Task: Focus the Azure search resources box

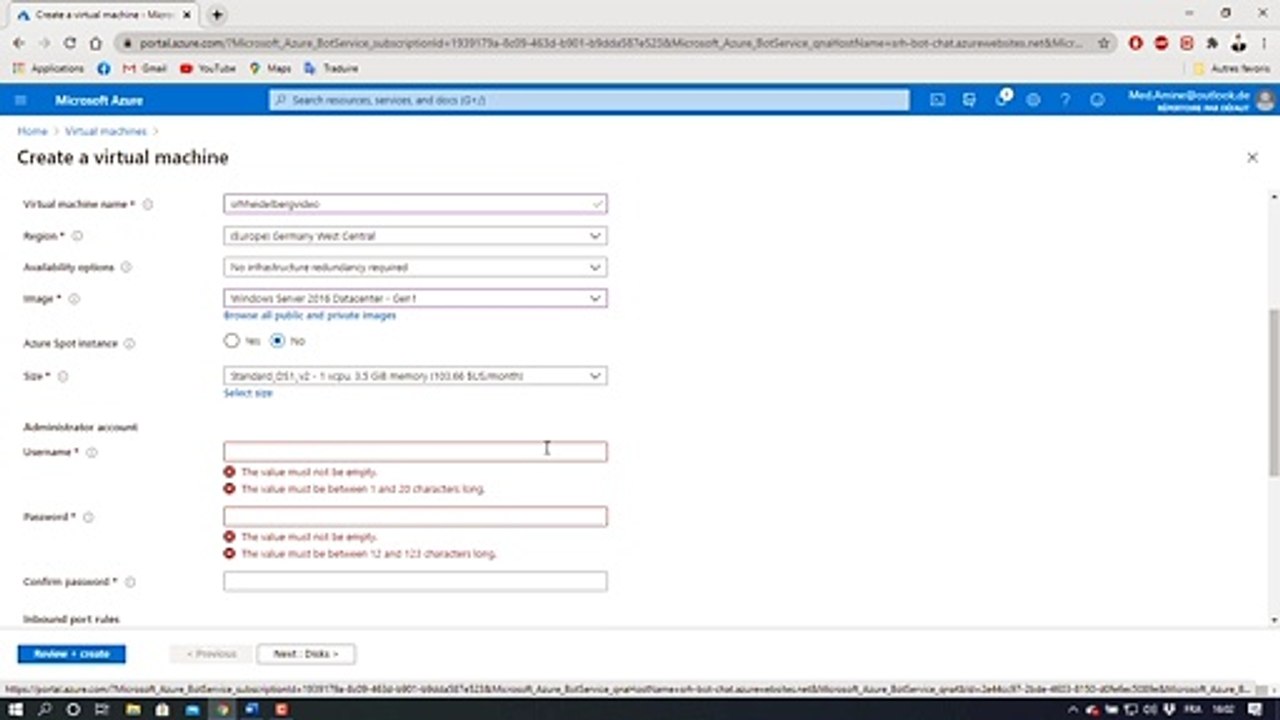Action: click(589, 100)
